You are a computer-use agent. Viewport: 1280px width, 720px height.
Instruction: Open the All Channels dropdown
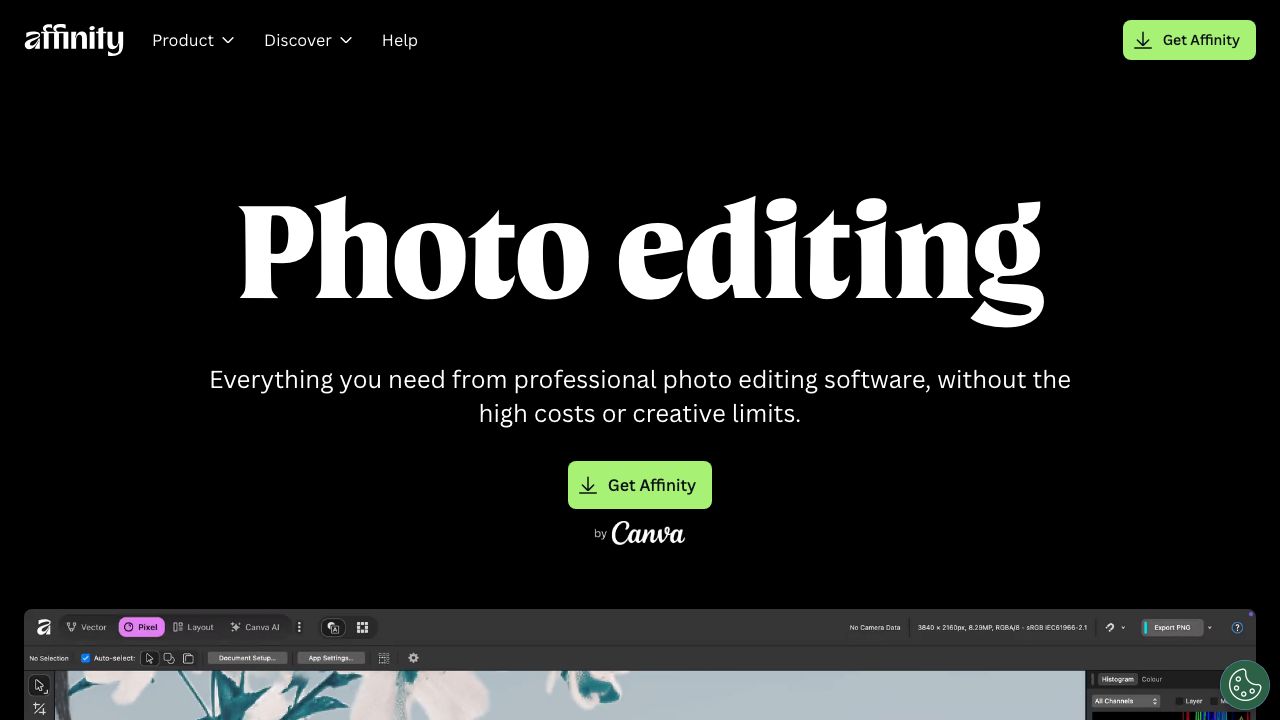click(x=1126, y=701)
